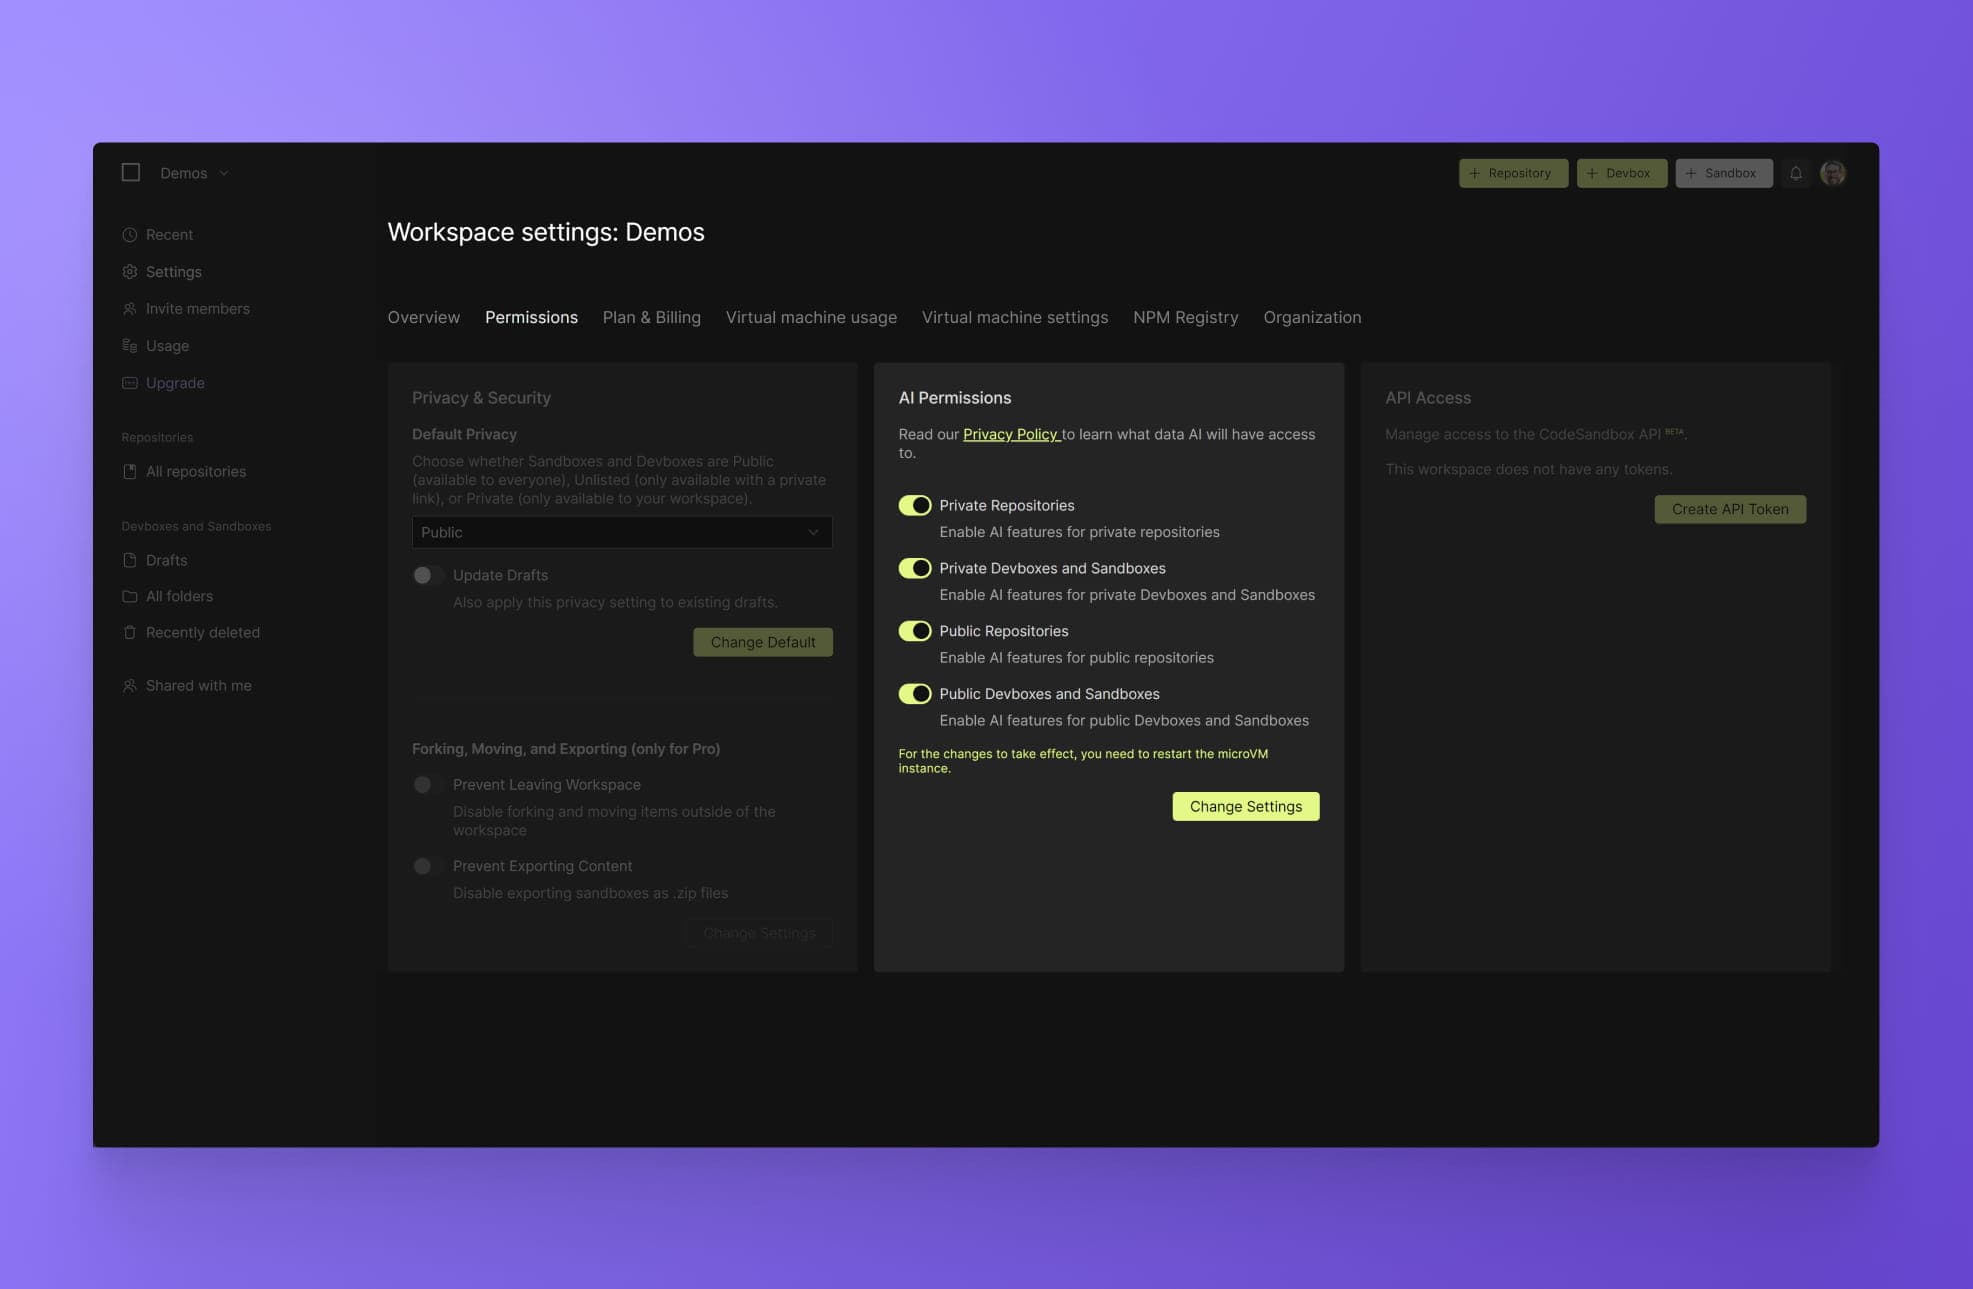Viewport: 1973px width, 1289px height.
Task: Expand the Demos workspace switcher
Action: click(194, 173)
